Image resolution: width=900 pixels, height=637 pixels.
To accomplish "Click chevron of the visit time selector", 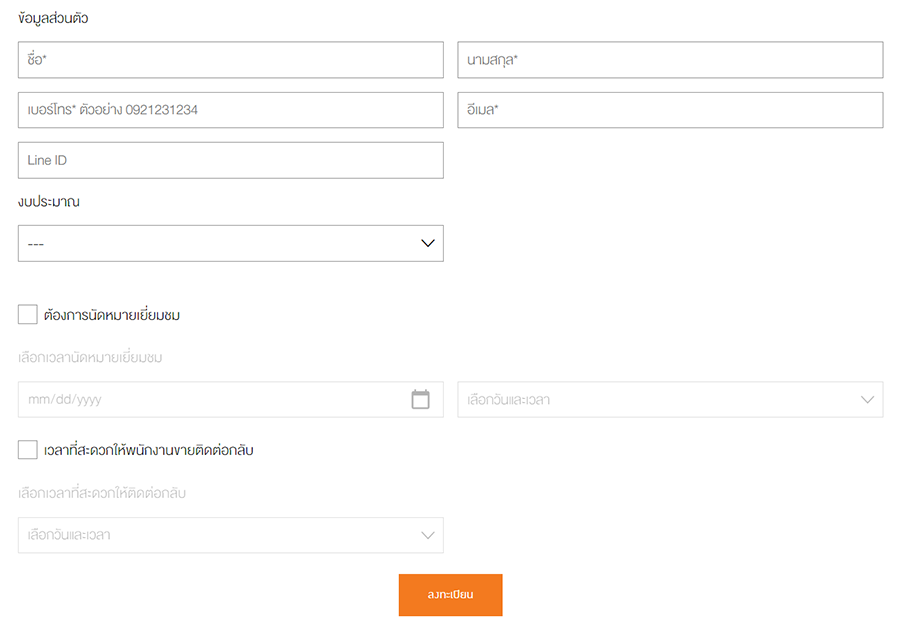I will 868,400.
